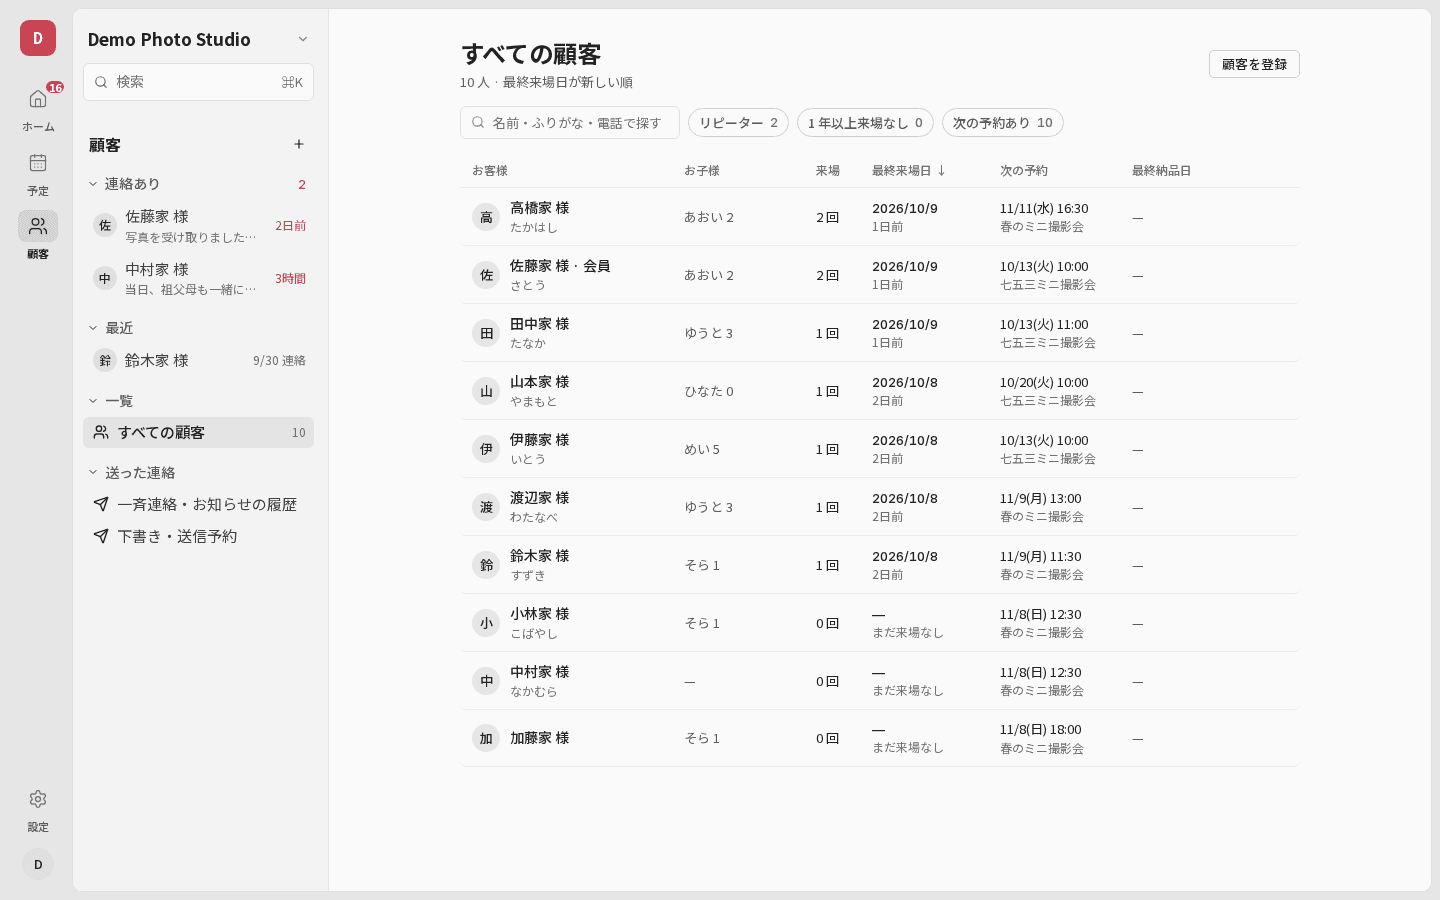Sort by the お子様 column header

pos(702,171)
